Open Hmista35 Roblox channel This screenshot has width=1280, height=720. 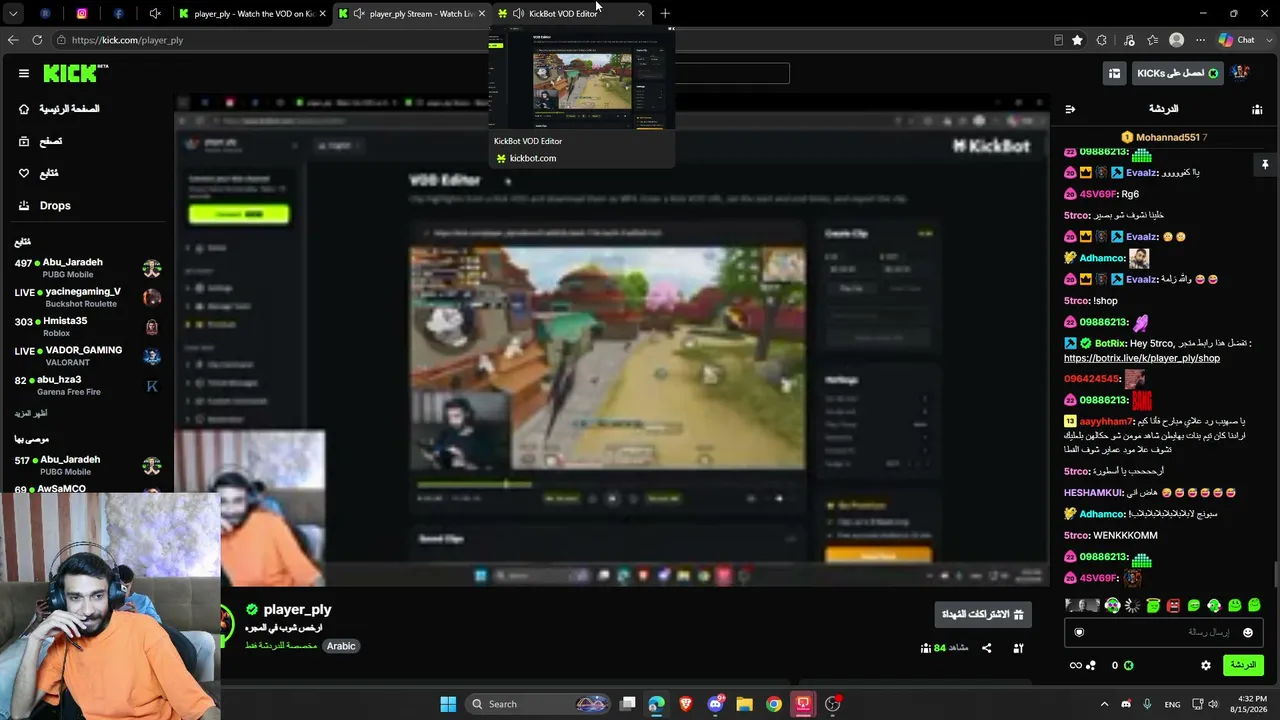(x=88, y=327)
